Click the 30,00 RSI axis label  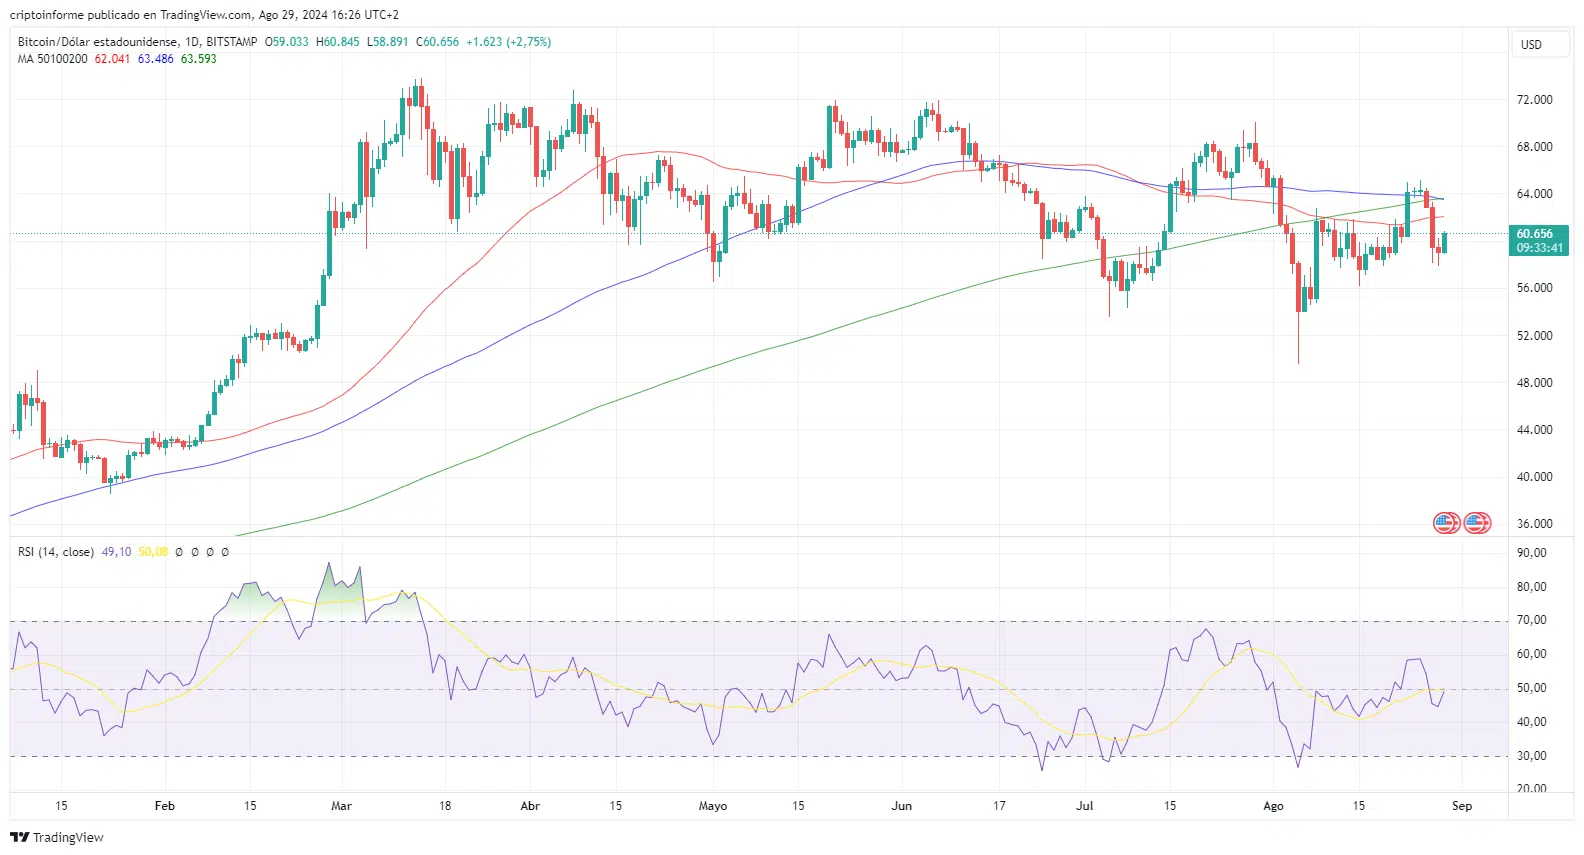pos(1532,756)
